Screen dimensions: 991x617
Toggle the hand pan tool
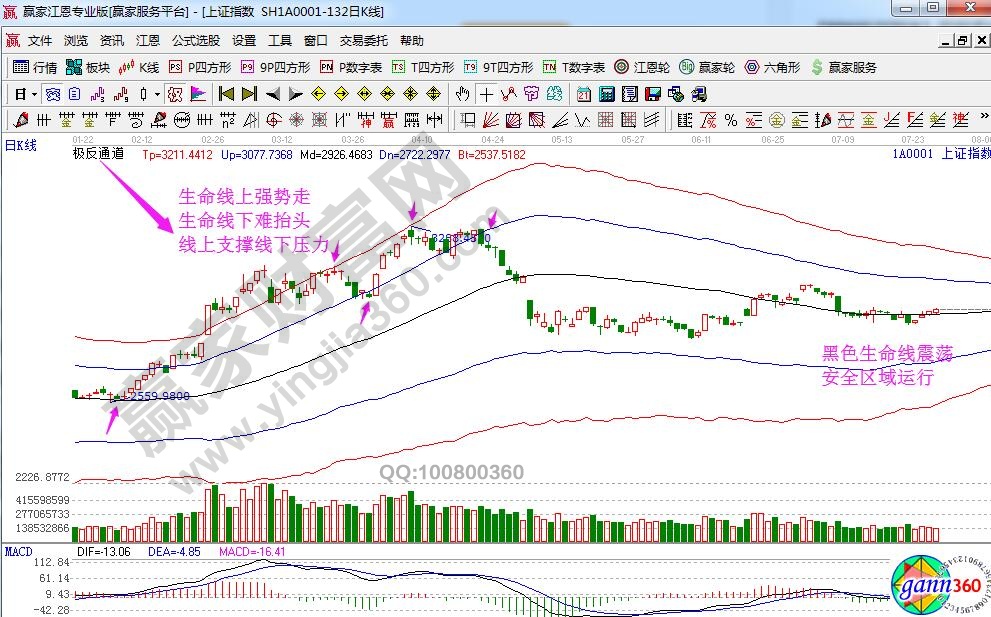463,94
